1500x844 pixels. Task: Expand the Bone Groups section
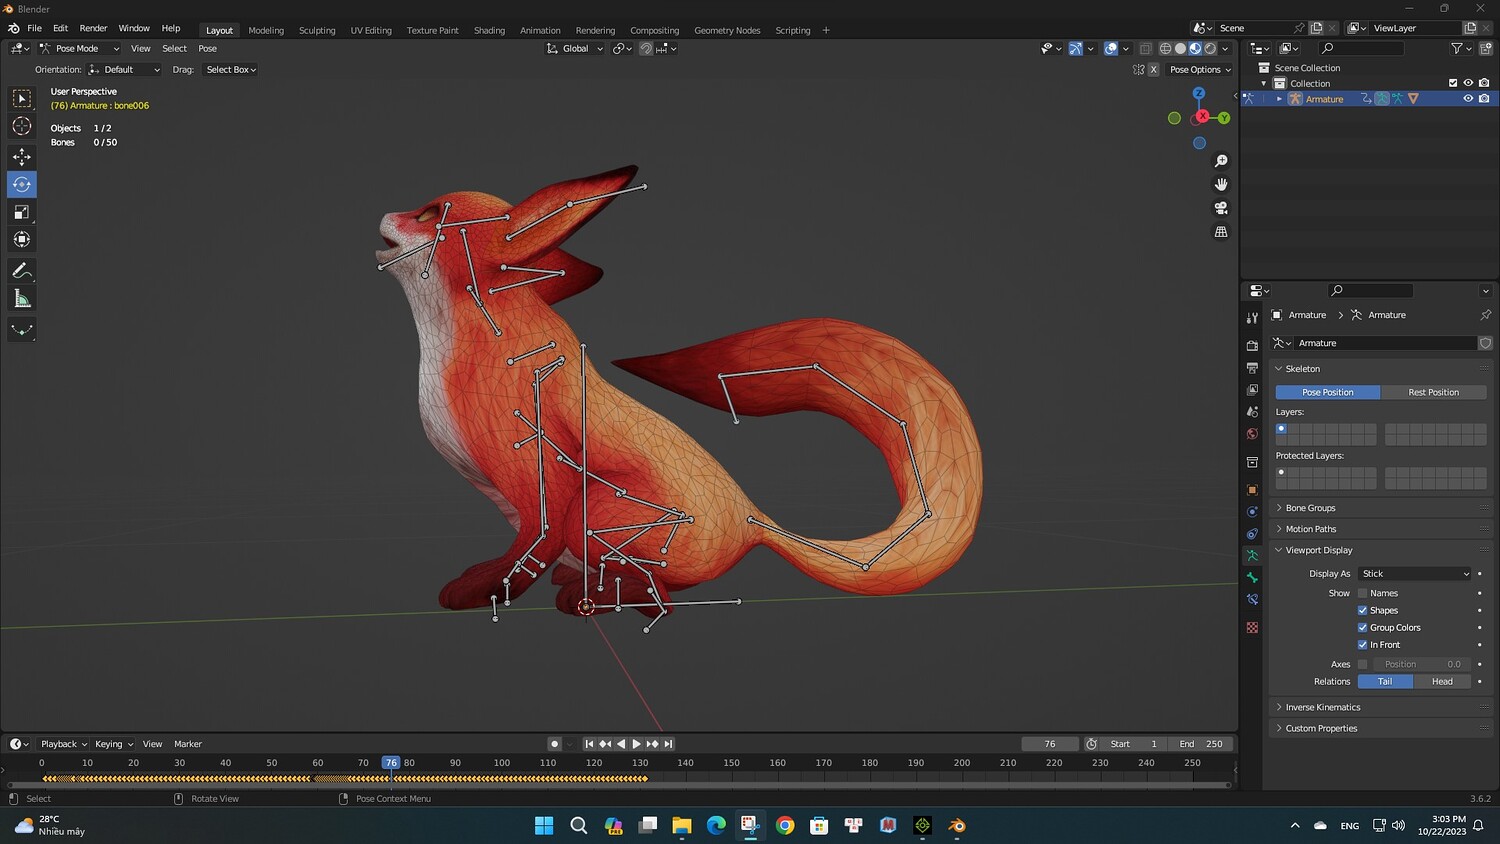point(1310,508)
